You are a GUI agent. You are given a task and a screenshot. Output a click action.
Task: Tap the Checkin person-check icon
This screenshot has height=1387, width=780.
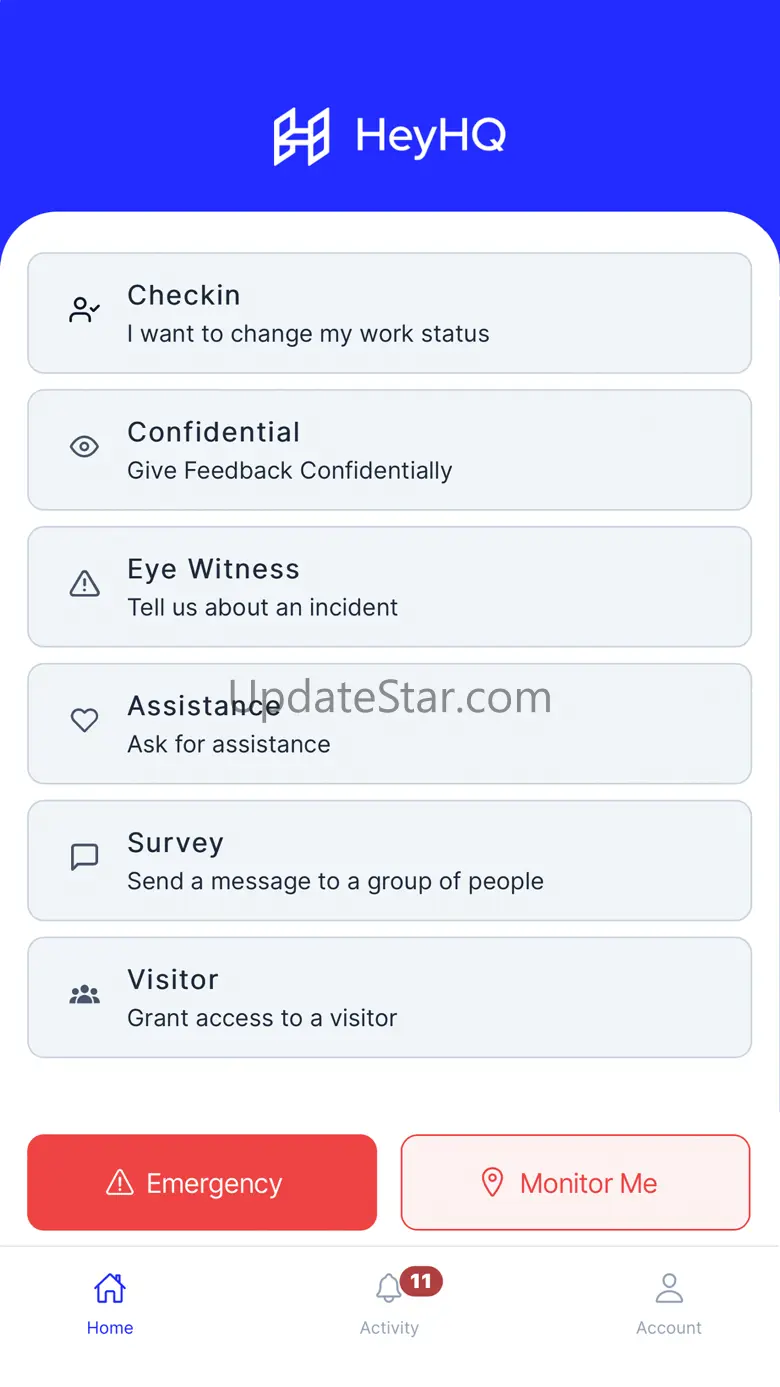coord(84,311)
